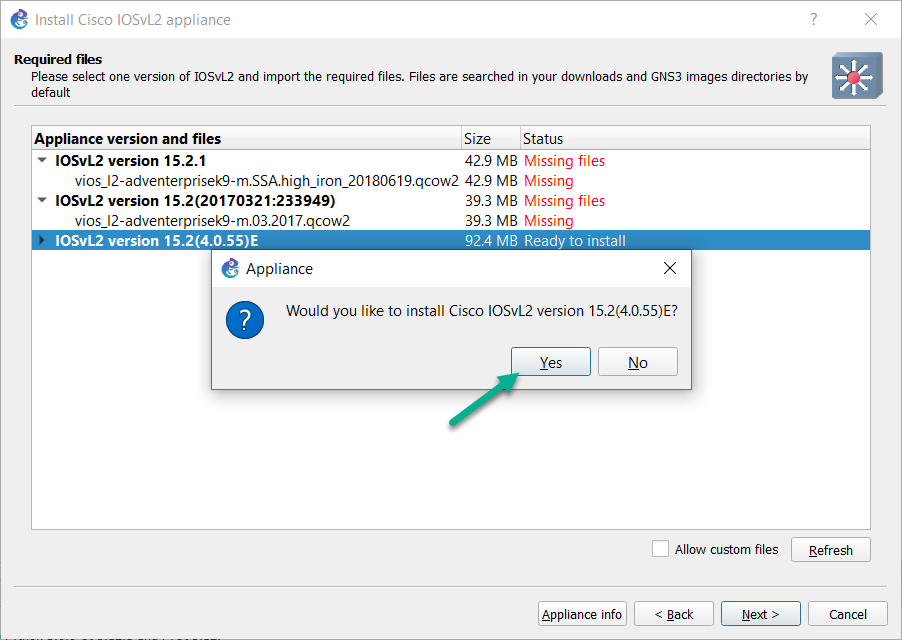This screenshot has width=902, height=640.
Task: Click the GNS3 icon in Appliance dialog title
Action: click(x=231, y=268)
